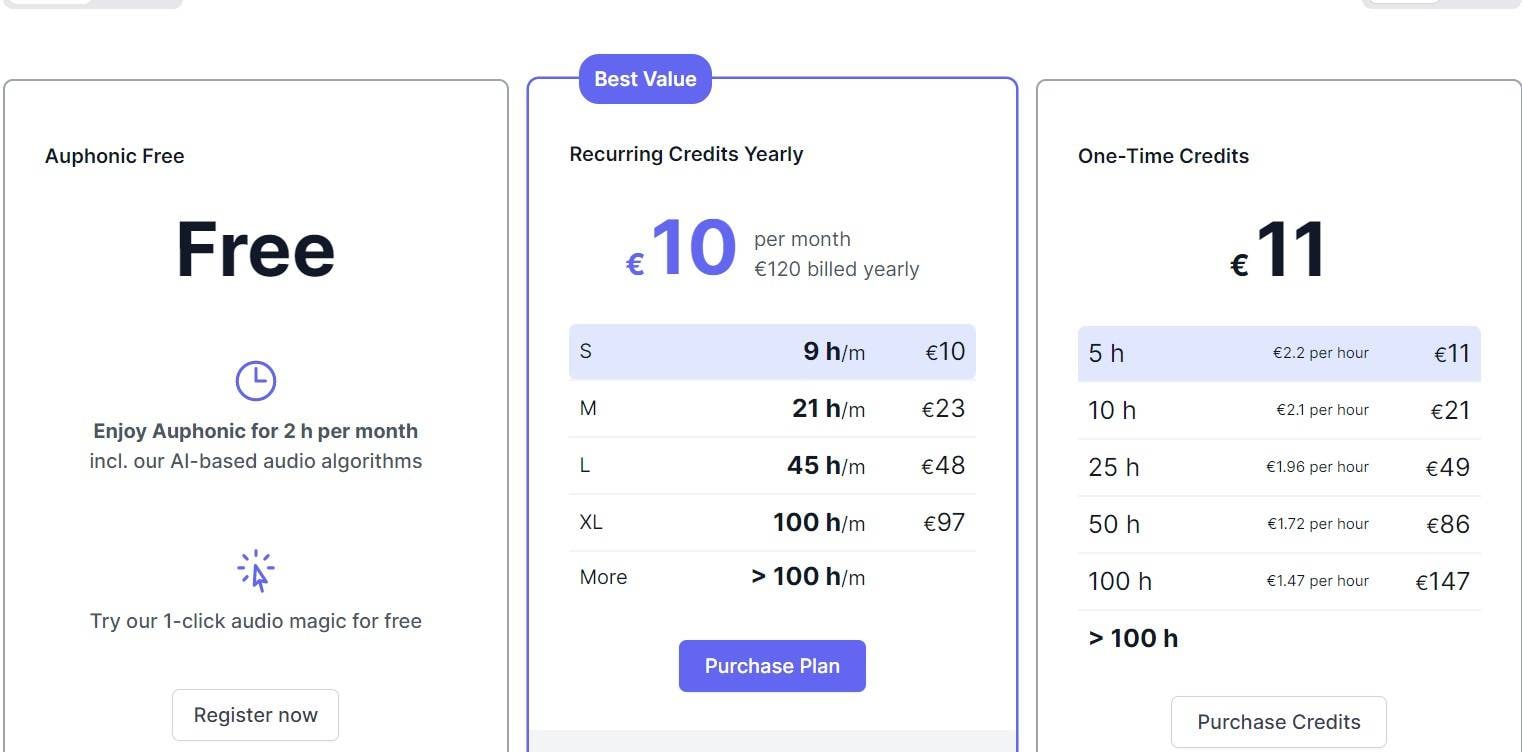Choose the 100 h credits for €147
The height and width of the screenshot is (752, 1522).
1278,582
